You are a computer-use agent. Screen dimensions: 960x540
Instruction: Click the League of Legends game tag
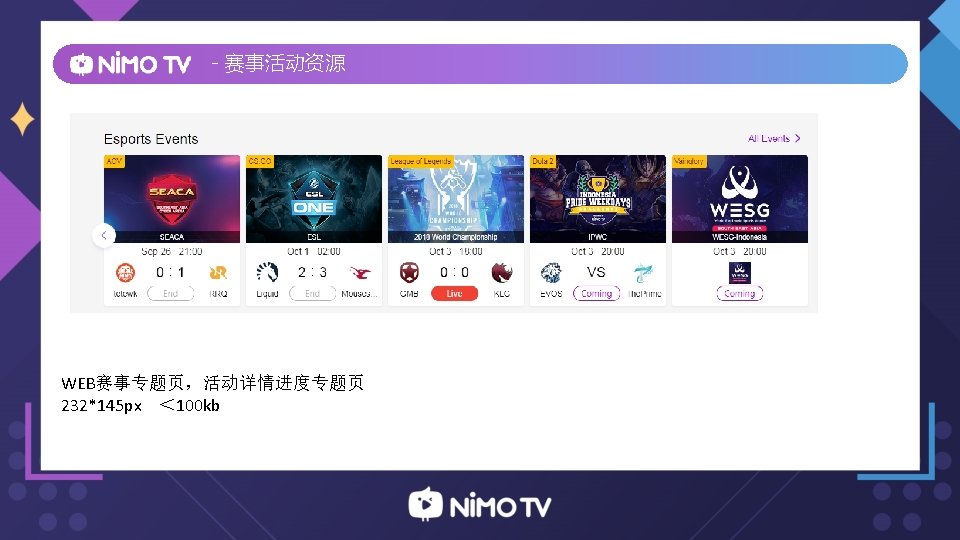[x=421, y=161]
